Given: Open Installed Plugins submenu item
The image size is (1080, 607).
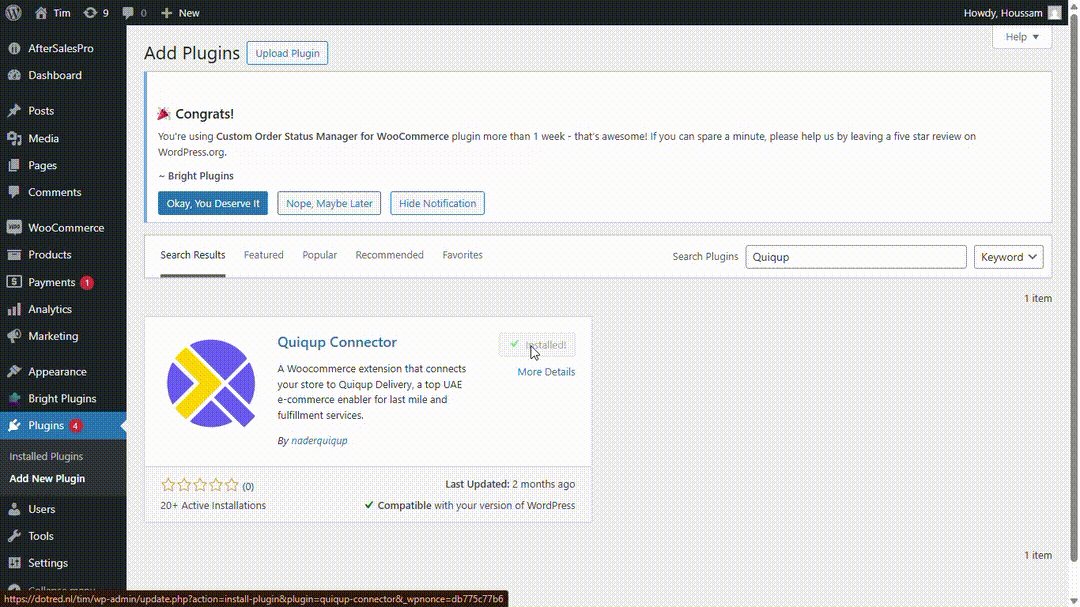Looking at the screenshot, I should [x=46, y=456].
